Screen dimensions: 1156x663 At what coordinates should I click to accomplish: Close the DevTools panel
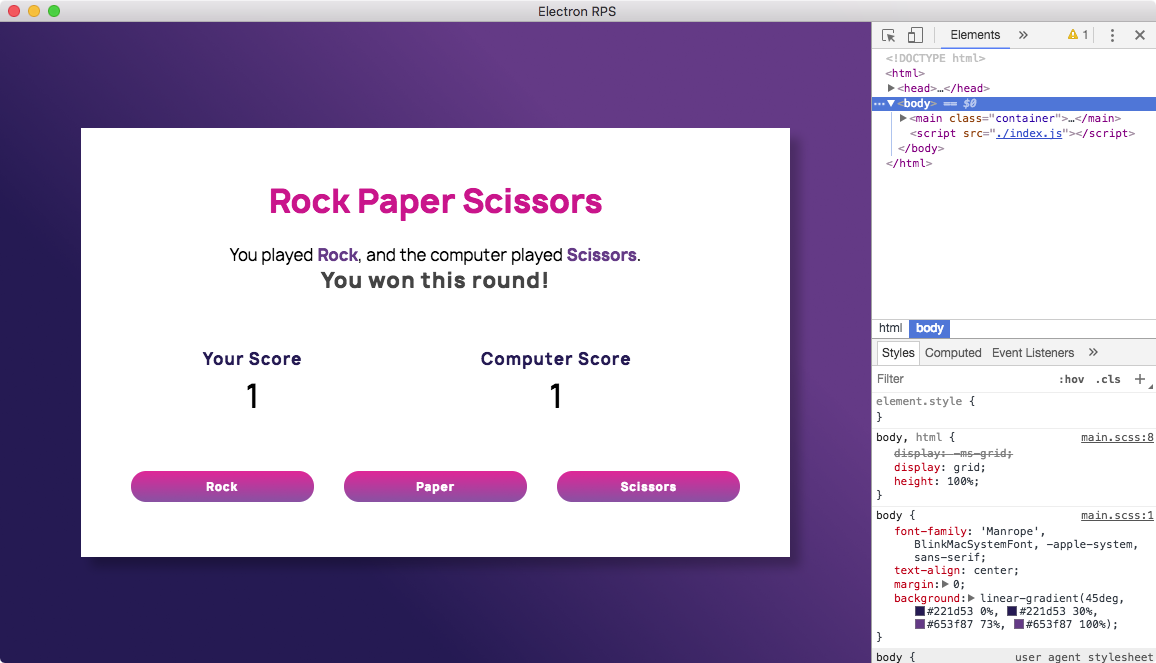point(1140,35)
